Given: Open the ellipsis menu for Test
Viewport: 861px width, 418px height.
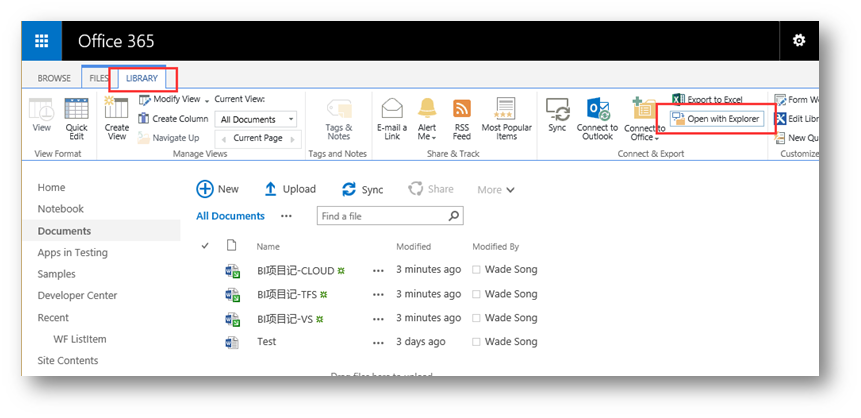Looking at the screenshot, I should coord(378,343).
